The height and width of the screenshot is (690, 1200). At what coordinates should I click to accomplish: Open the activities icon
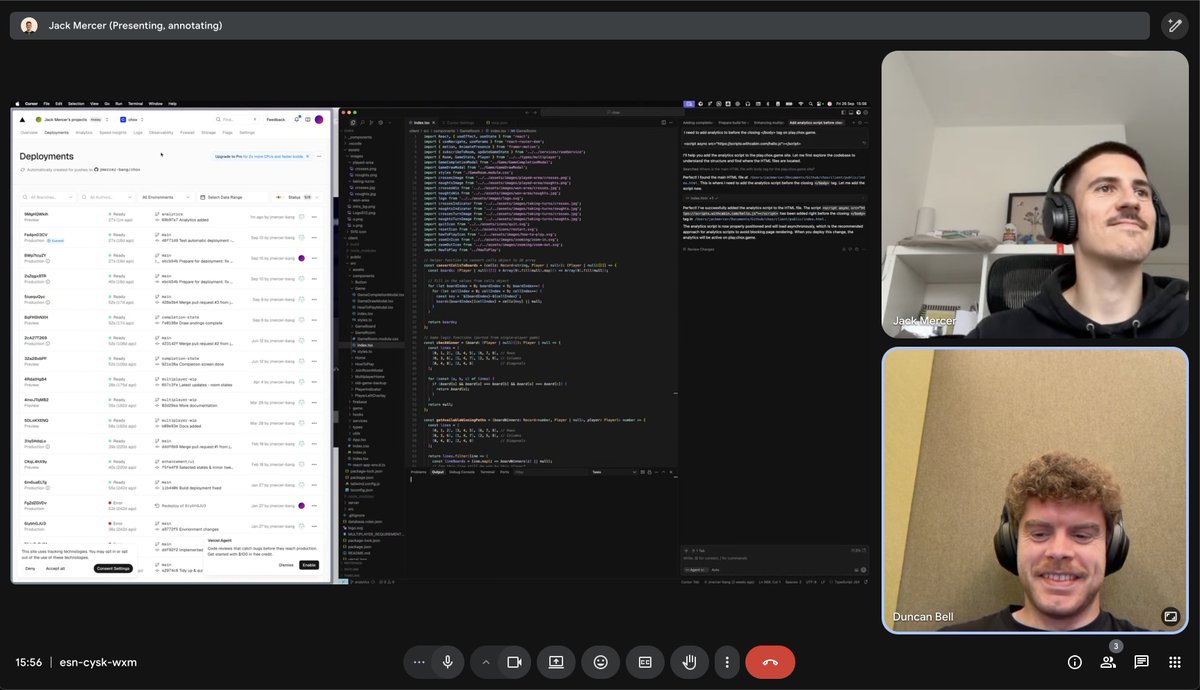1174,662
